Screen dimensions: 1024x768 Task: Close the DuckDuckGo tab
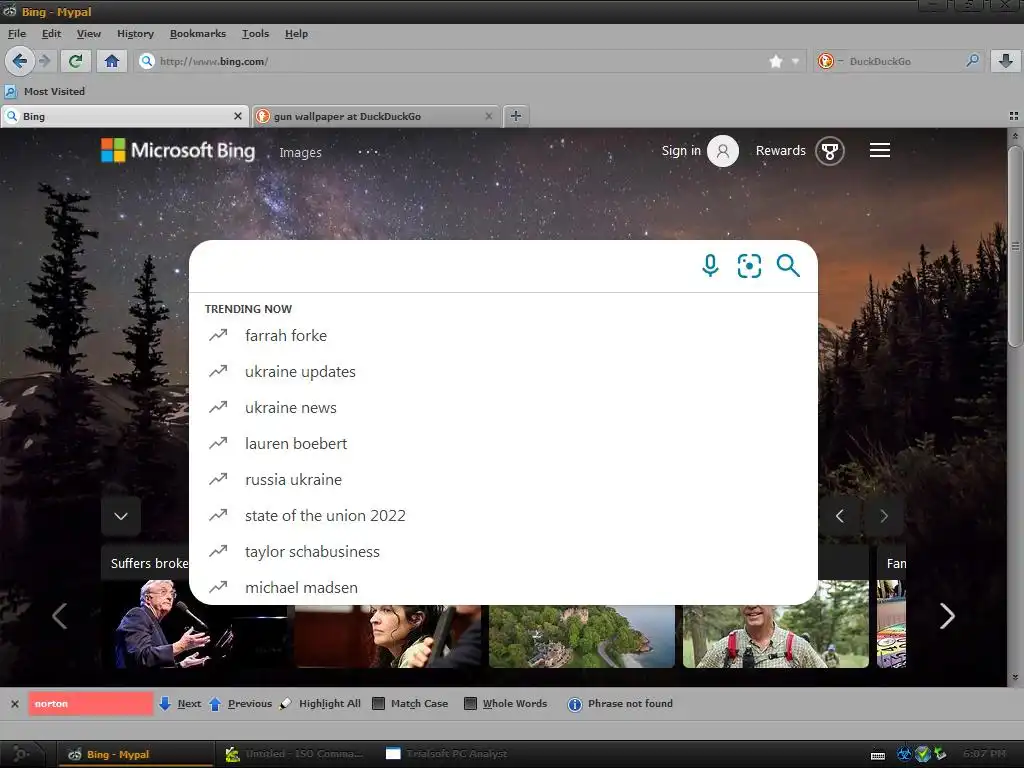coord(488,116)
